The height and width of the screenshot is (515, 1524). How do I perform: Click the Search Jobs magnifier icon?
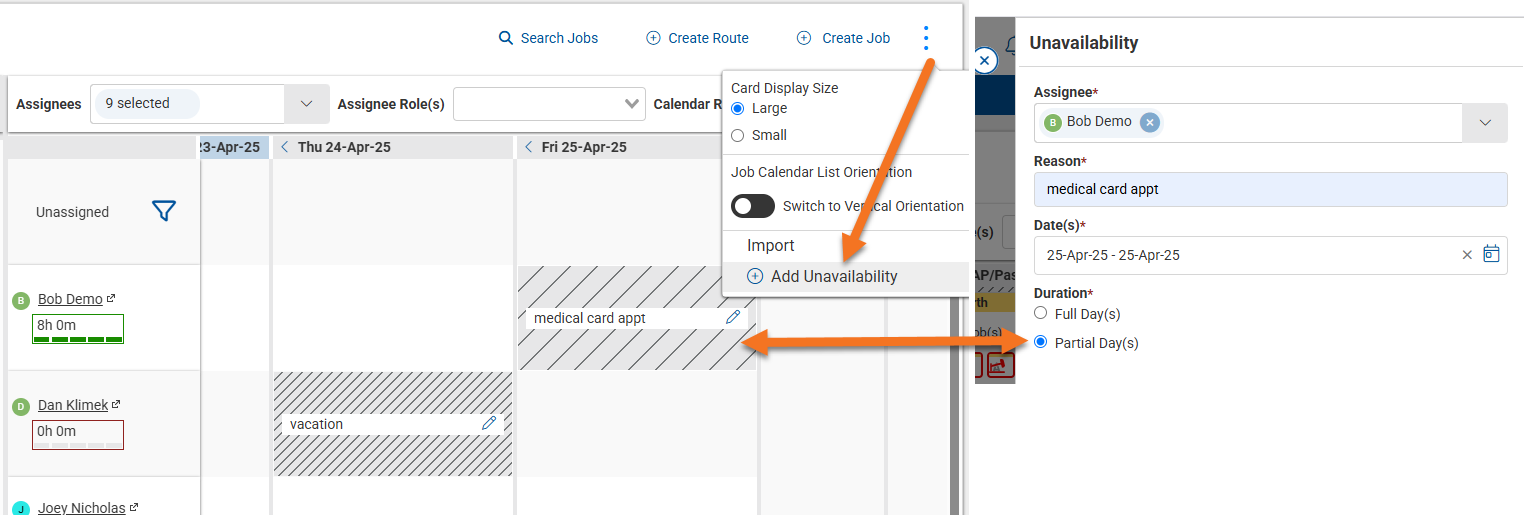(506, 38)
